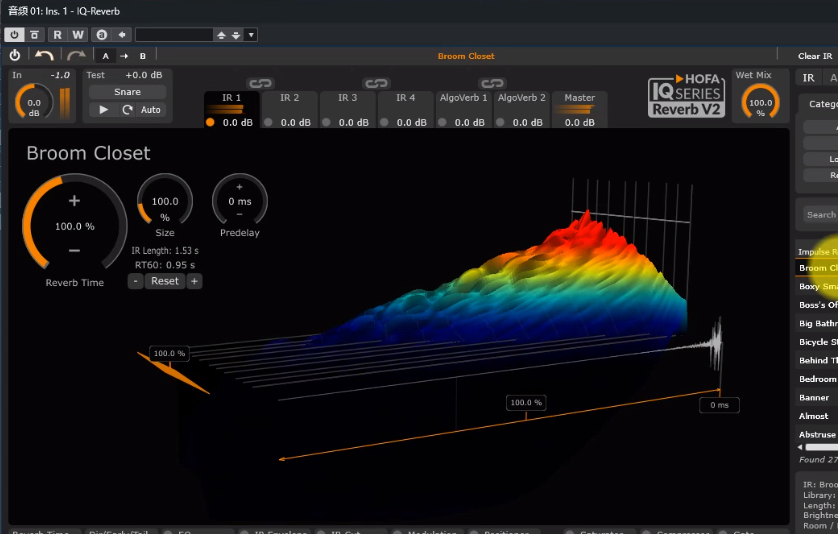Click minus button left of Reset

[135, 281]
